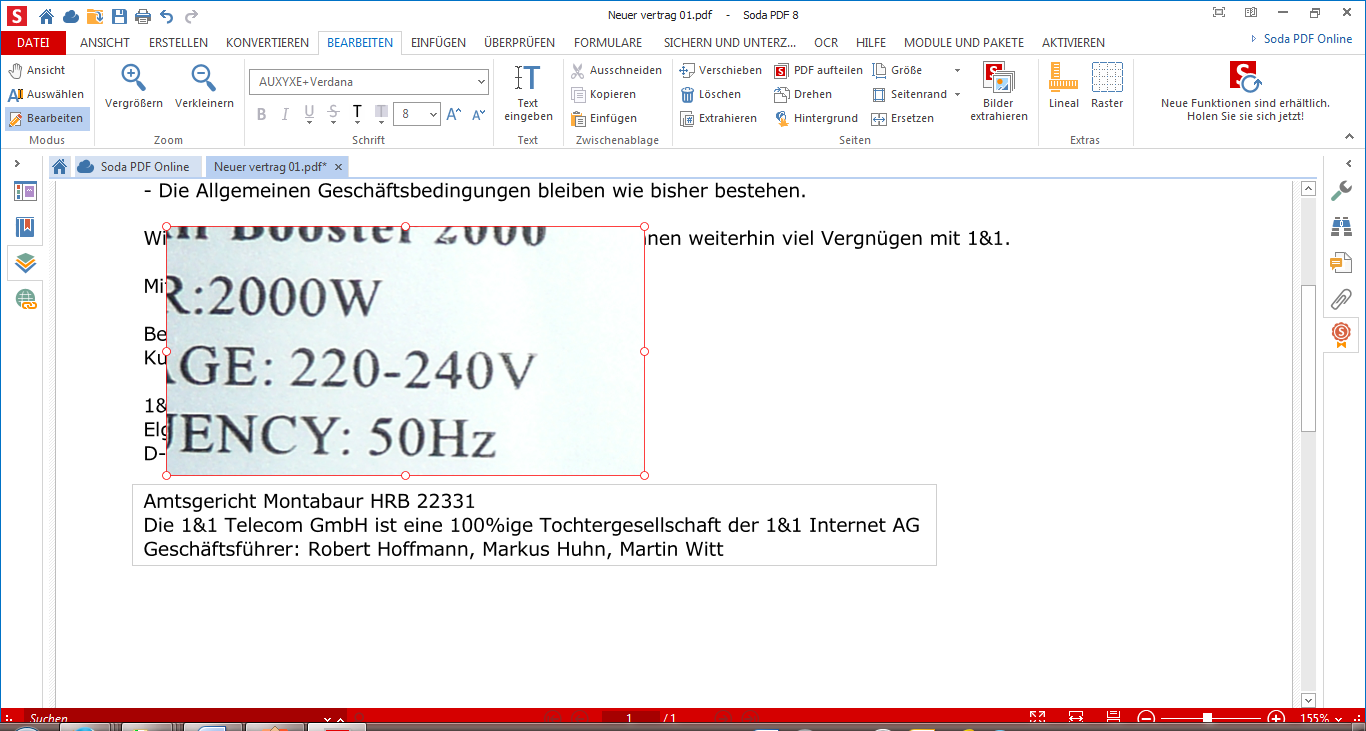Open the wrench tools panel on right
Viewport: 1366px width, 731px height.
coord(1341,191)
